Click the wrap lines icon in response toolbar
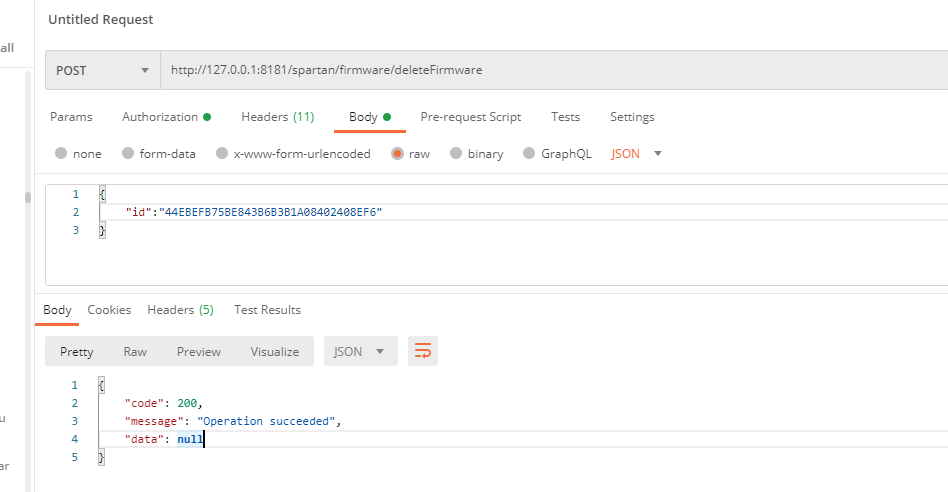Screen dimensions: 948x492 pos(423,351)
